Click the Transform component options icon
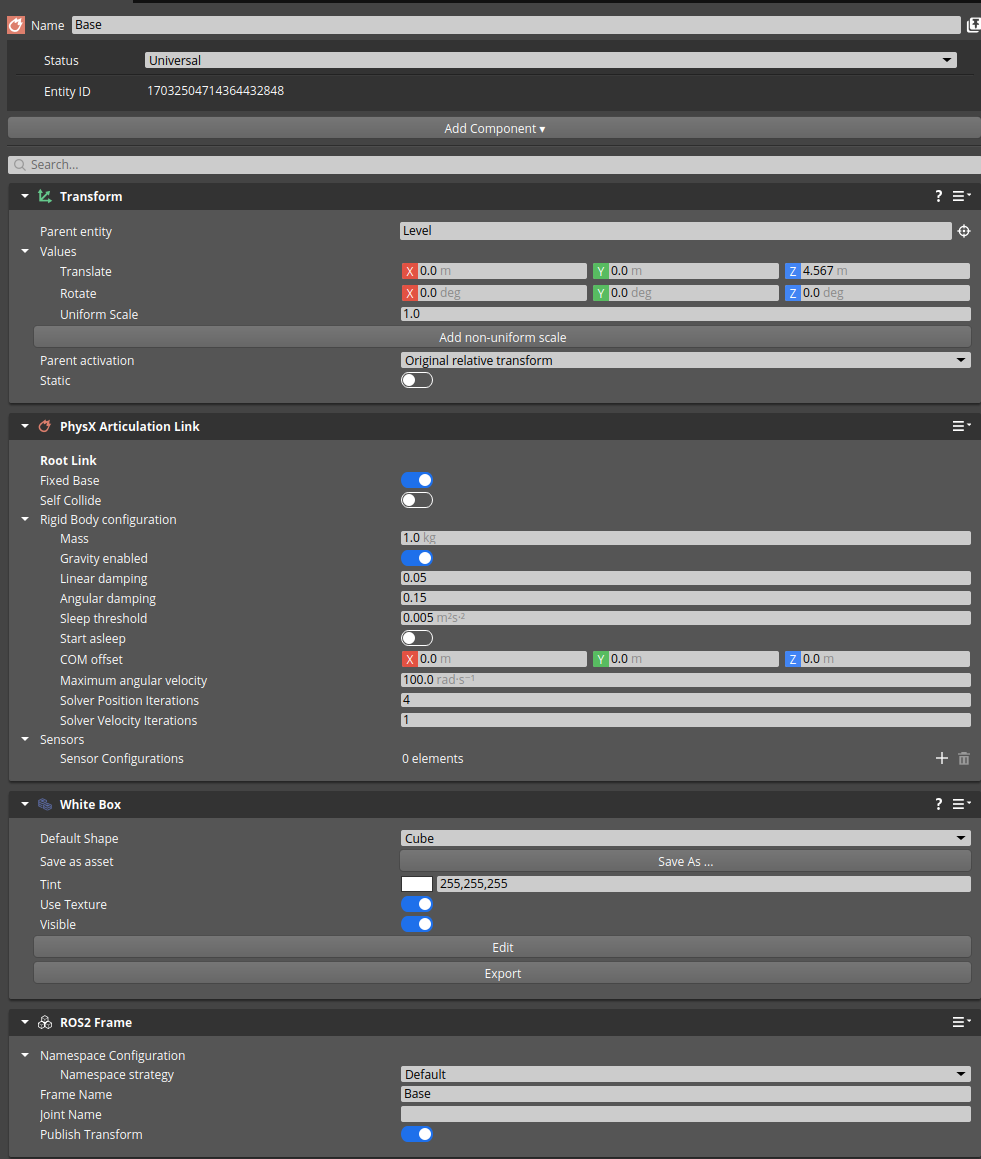 (x=959, y=196)
